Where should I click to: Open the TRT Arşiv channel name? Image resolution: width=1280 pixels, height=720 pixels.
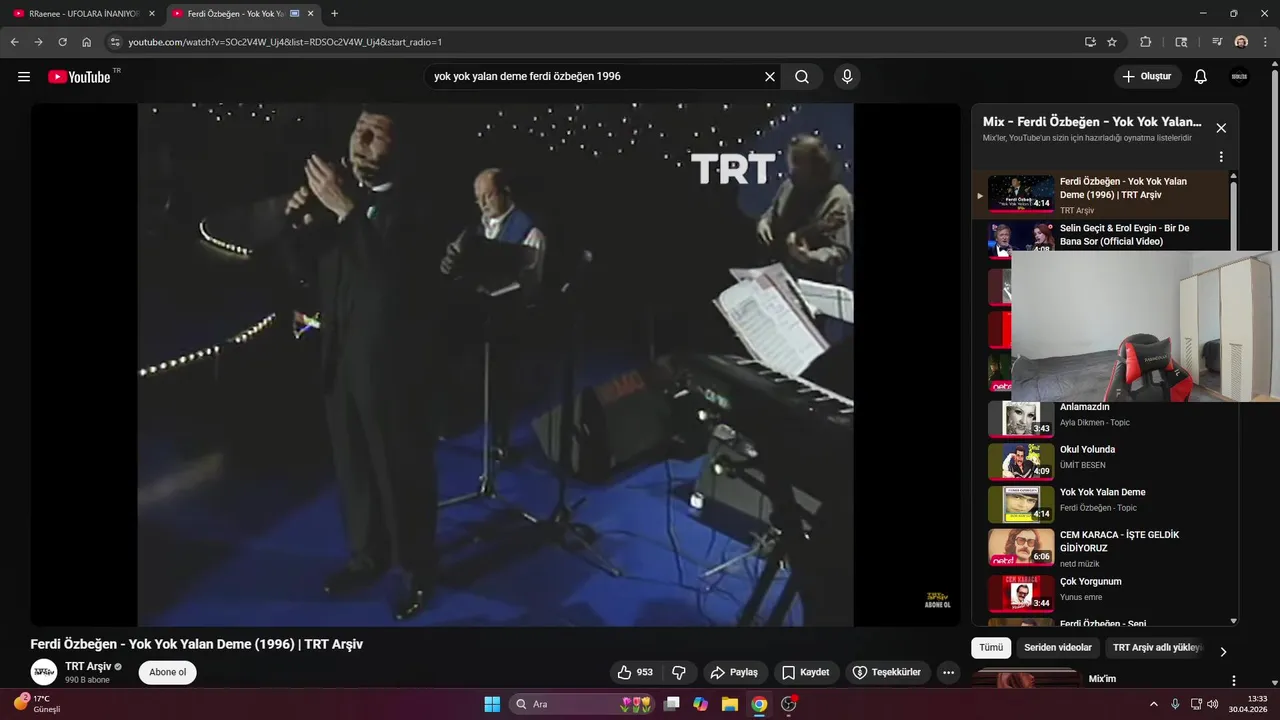[88, 666]
